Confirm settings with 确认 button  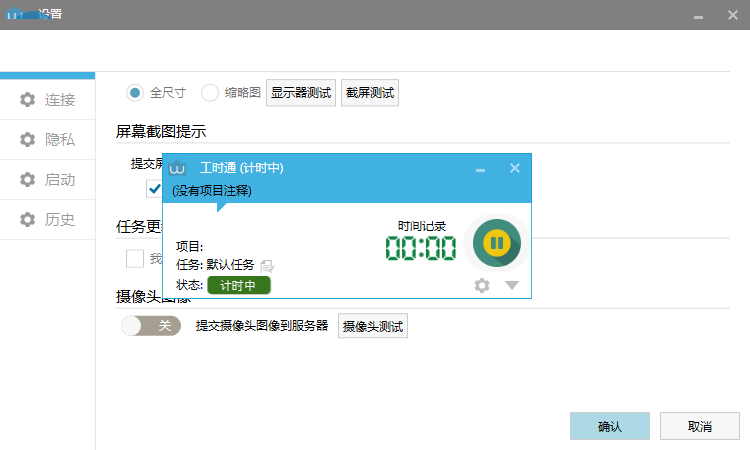point(610,426)
